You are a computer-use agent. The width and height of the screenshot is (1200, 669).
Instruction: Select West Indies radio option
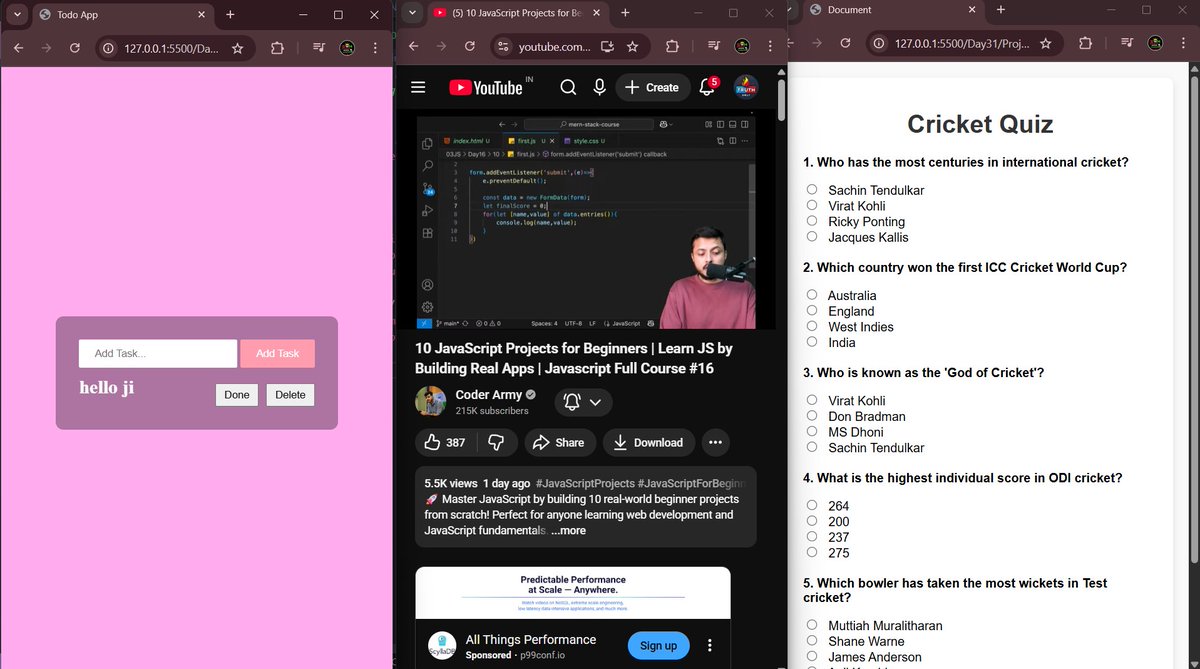[812, 326]
